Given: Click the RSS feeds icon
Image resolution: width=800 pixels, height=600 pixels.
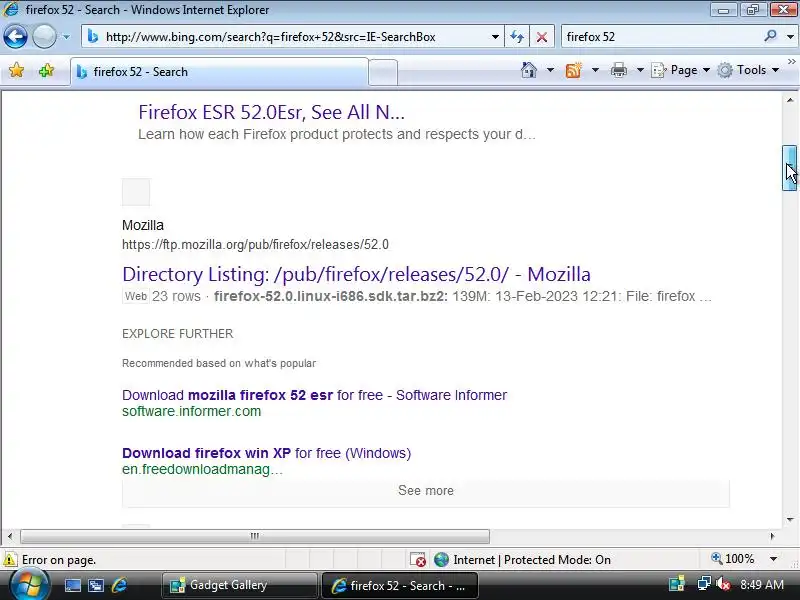Looking at the screenshot, I should (573, 70).
